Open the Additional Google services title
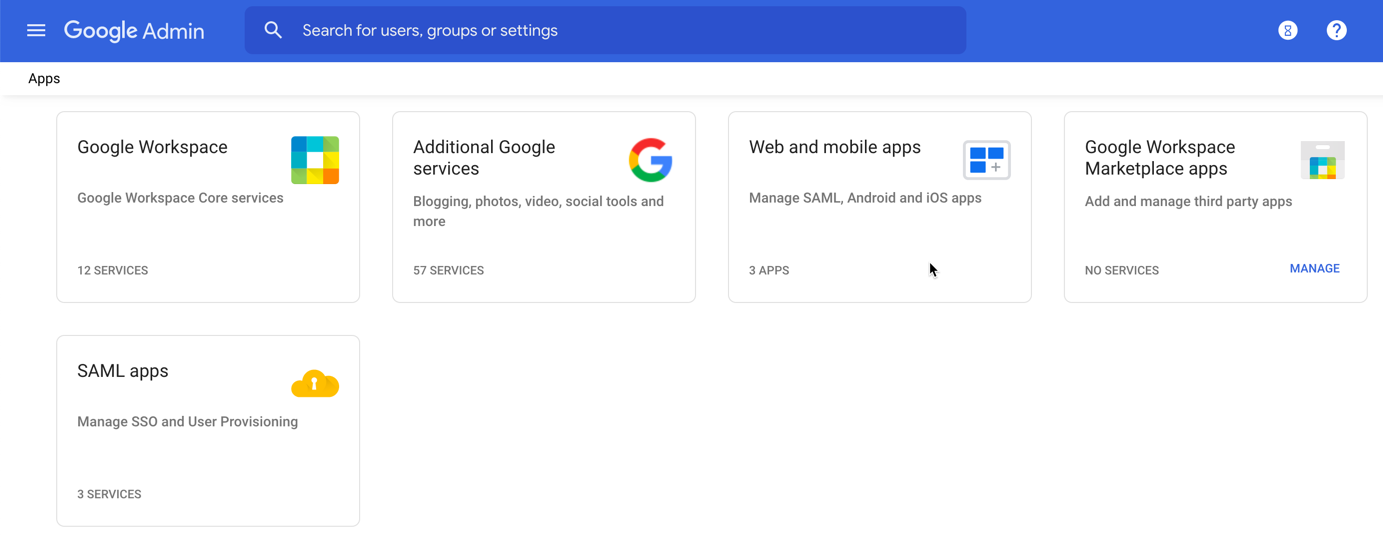This screenshot has height=542, width=1383. tap(484, 158)
